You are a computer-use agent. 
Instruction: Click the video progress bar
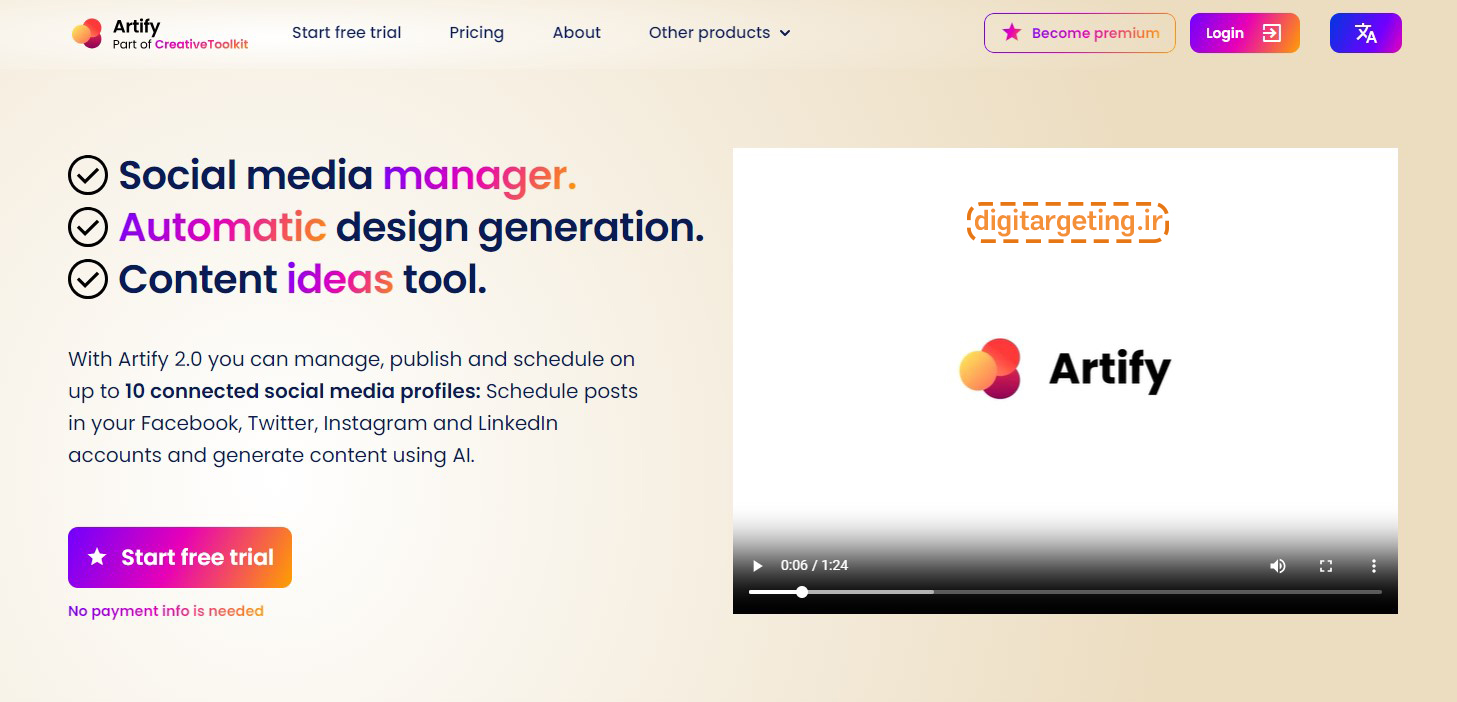click(1065, 592)
